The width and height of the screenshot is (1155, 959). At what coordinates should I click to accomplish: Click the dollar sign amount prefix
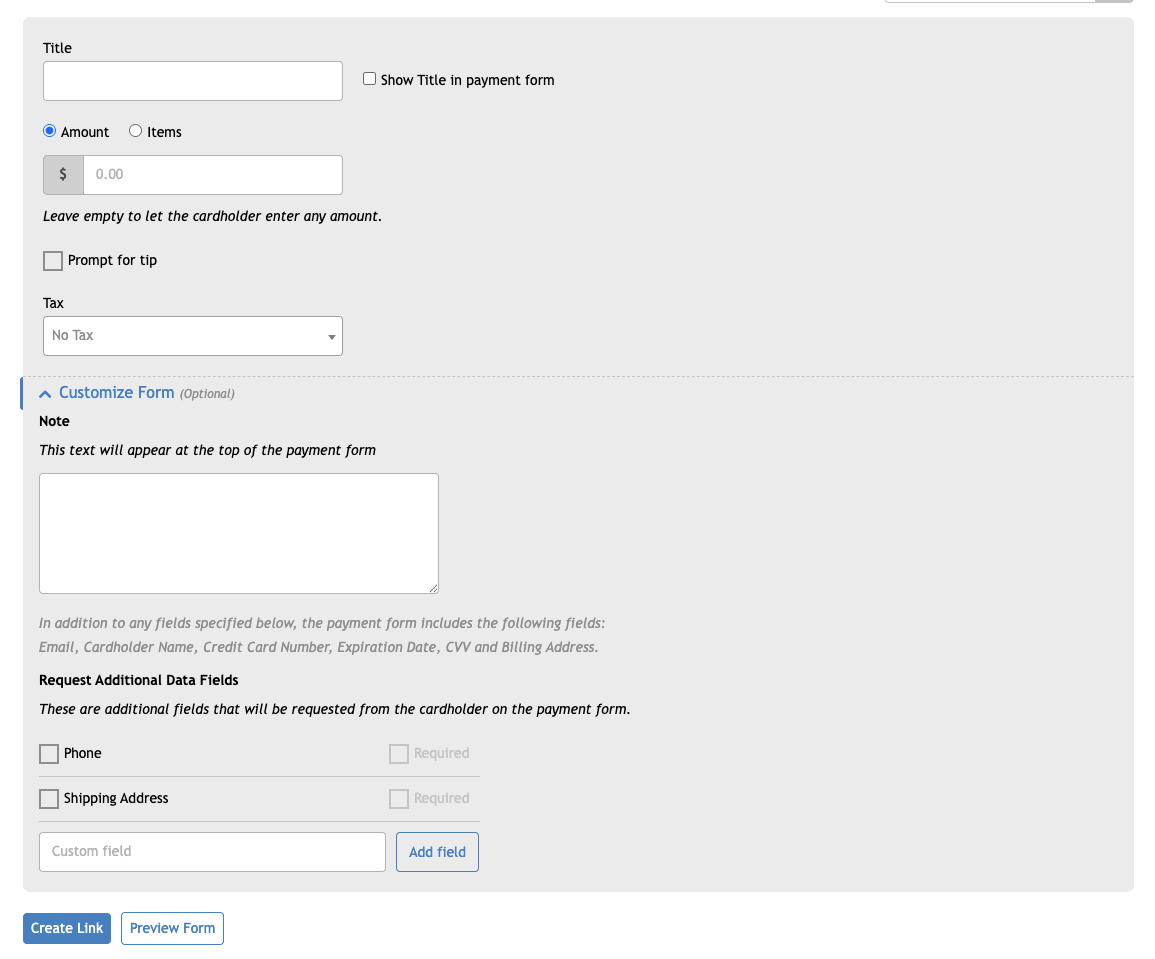click(x=63, y=175)
